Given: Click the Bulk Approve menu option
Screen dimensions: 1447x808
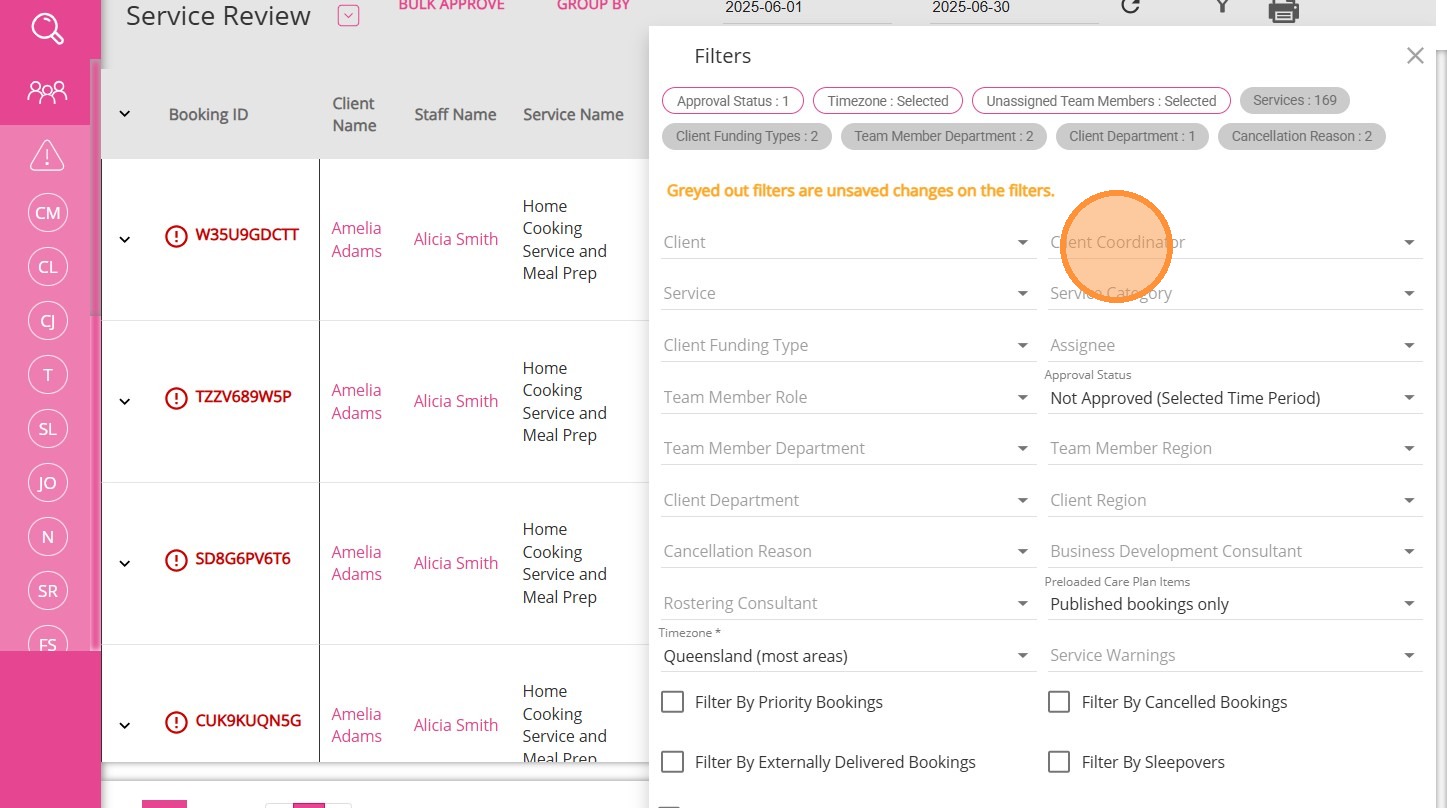Looking at the screenshot, I should click(x=451, y=6).
